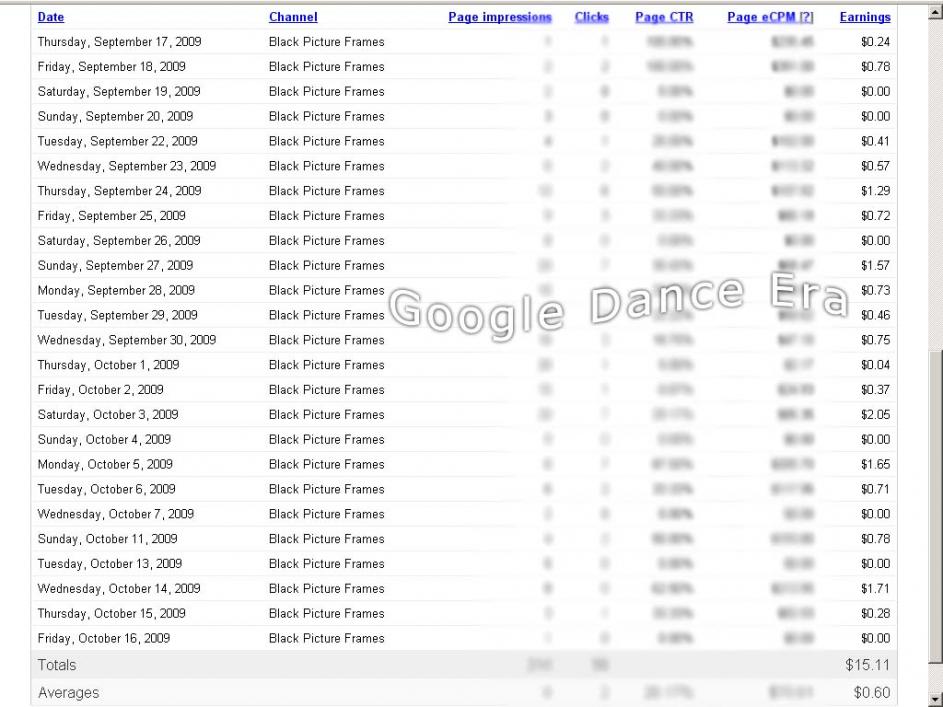Screen dimensions: 943x707
Task: Click the $0.41 earnings value
Action: click(875, 141)
